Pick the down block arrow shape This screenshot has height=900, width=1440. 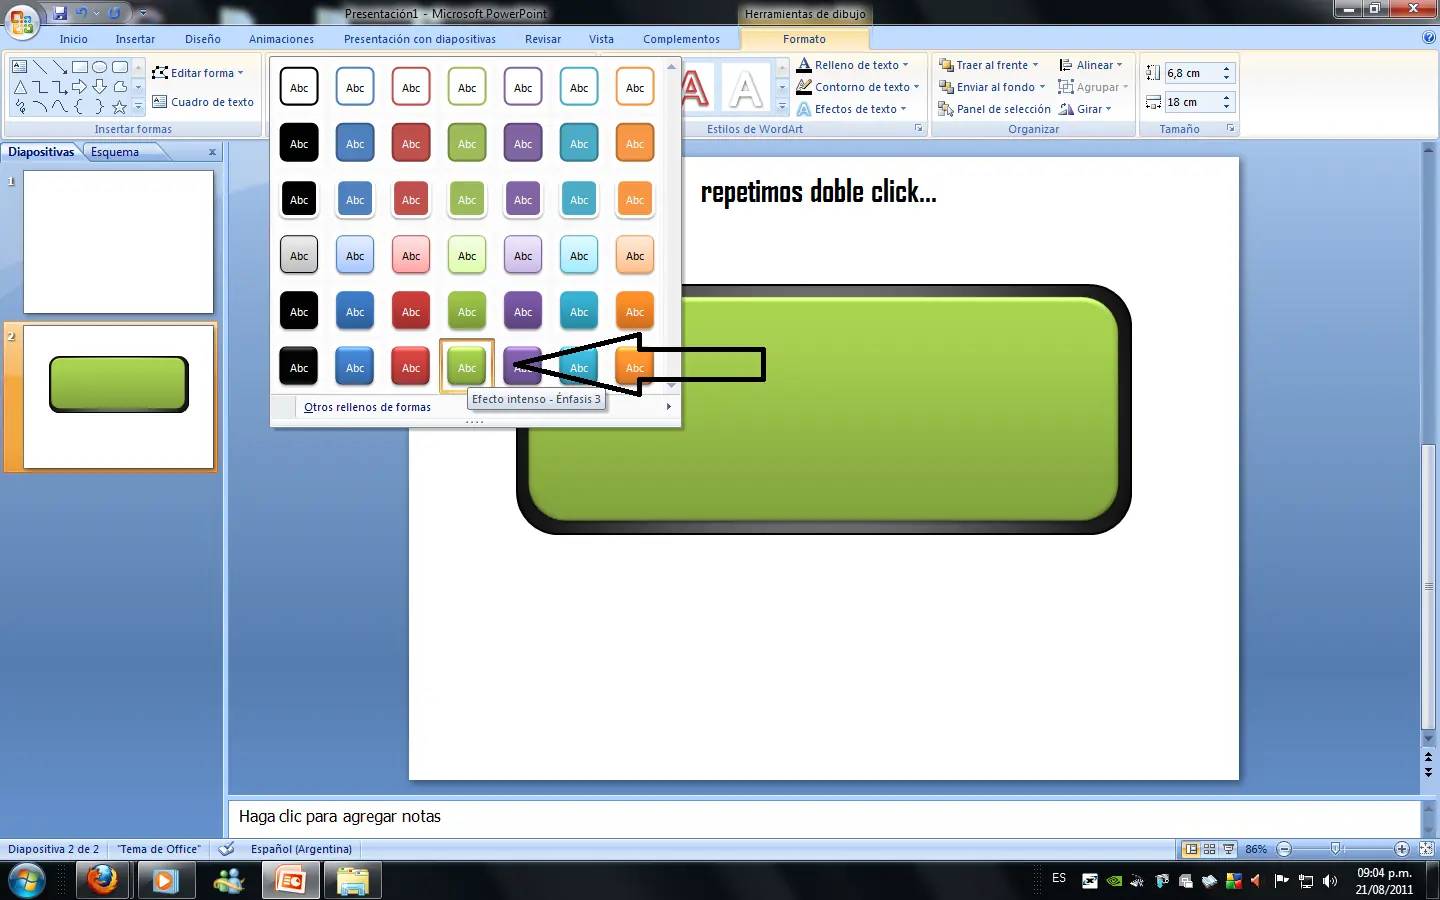coord(100,87)
